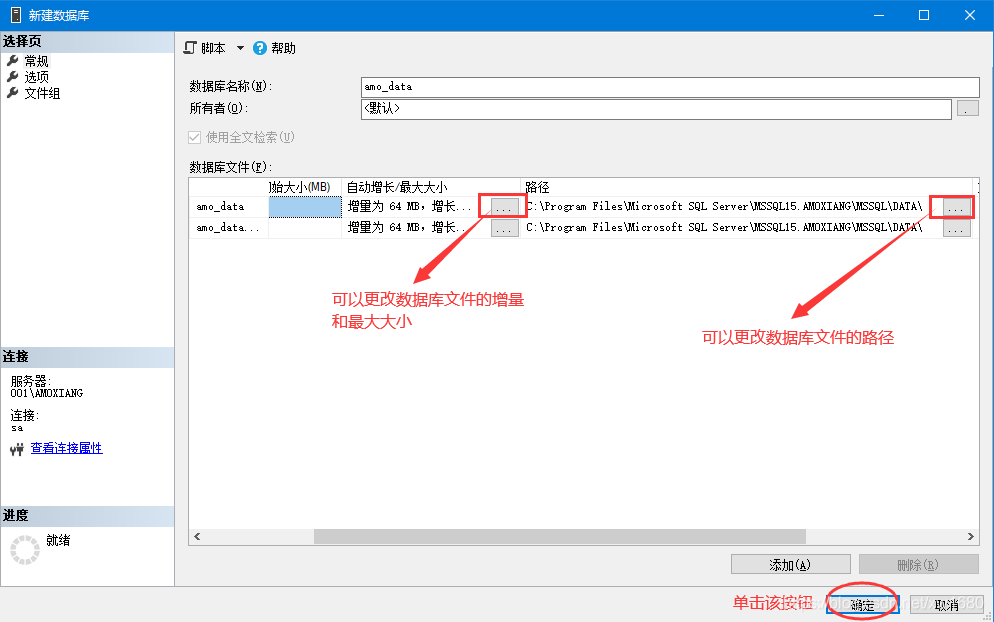Open owner picker via ... next to 所有者
The height and width of the screenshot is (622, 994).
point(966,108)
